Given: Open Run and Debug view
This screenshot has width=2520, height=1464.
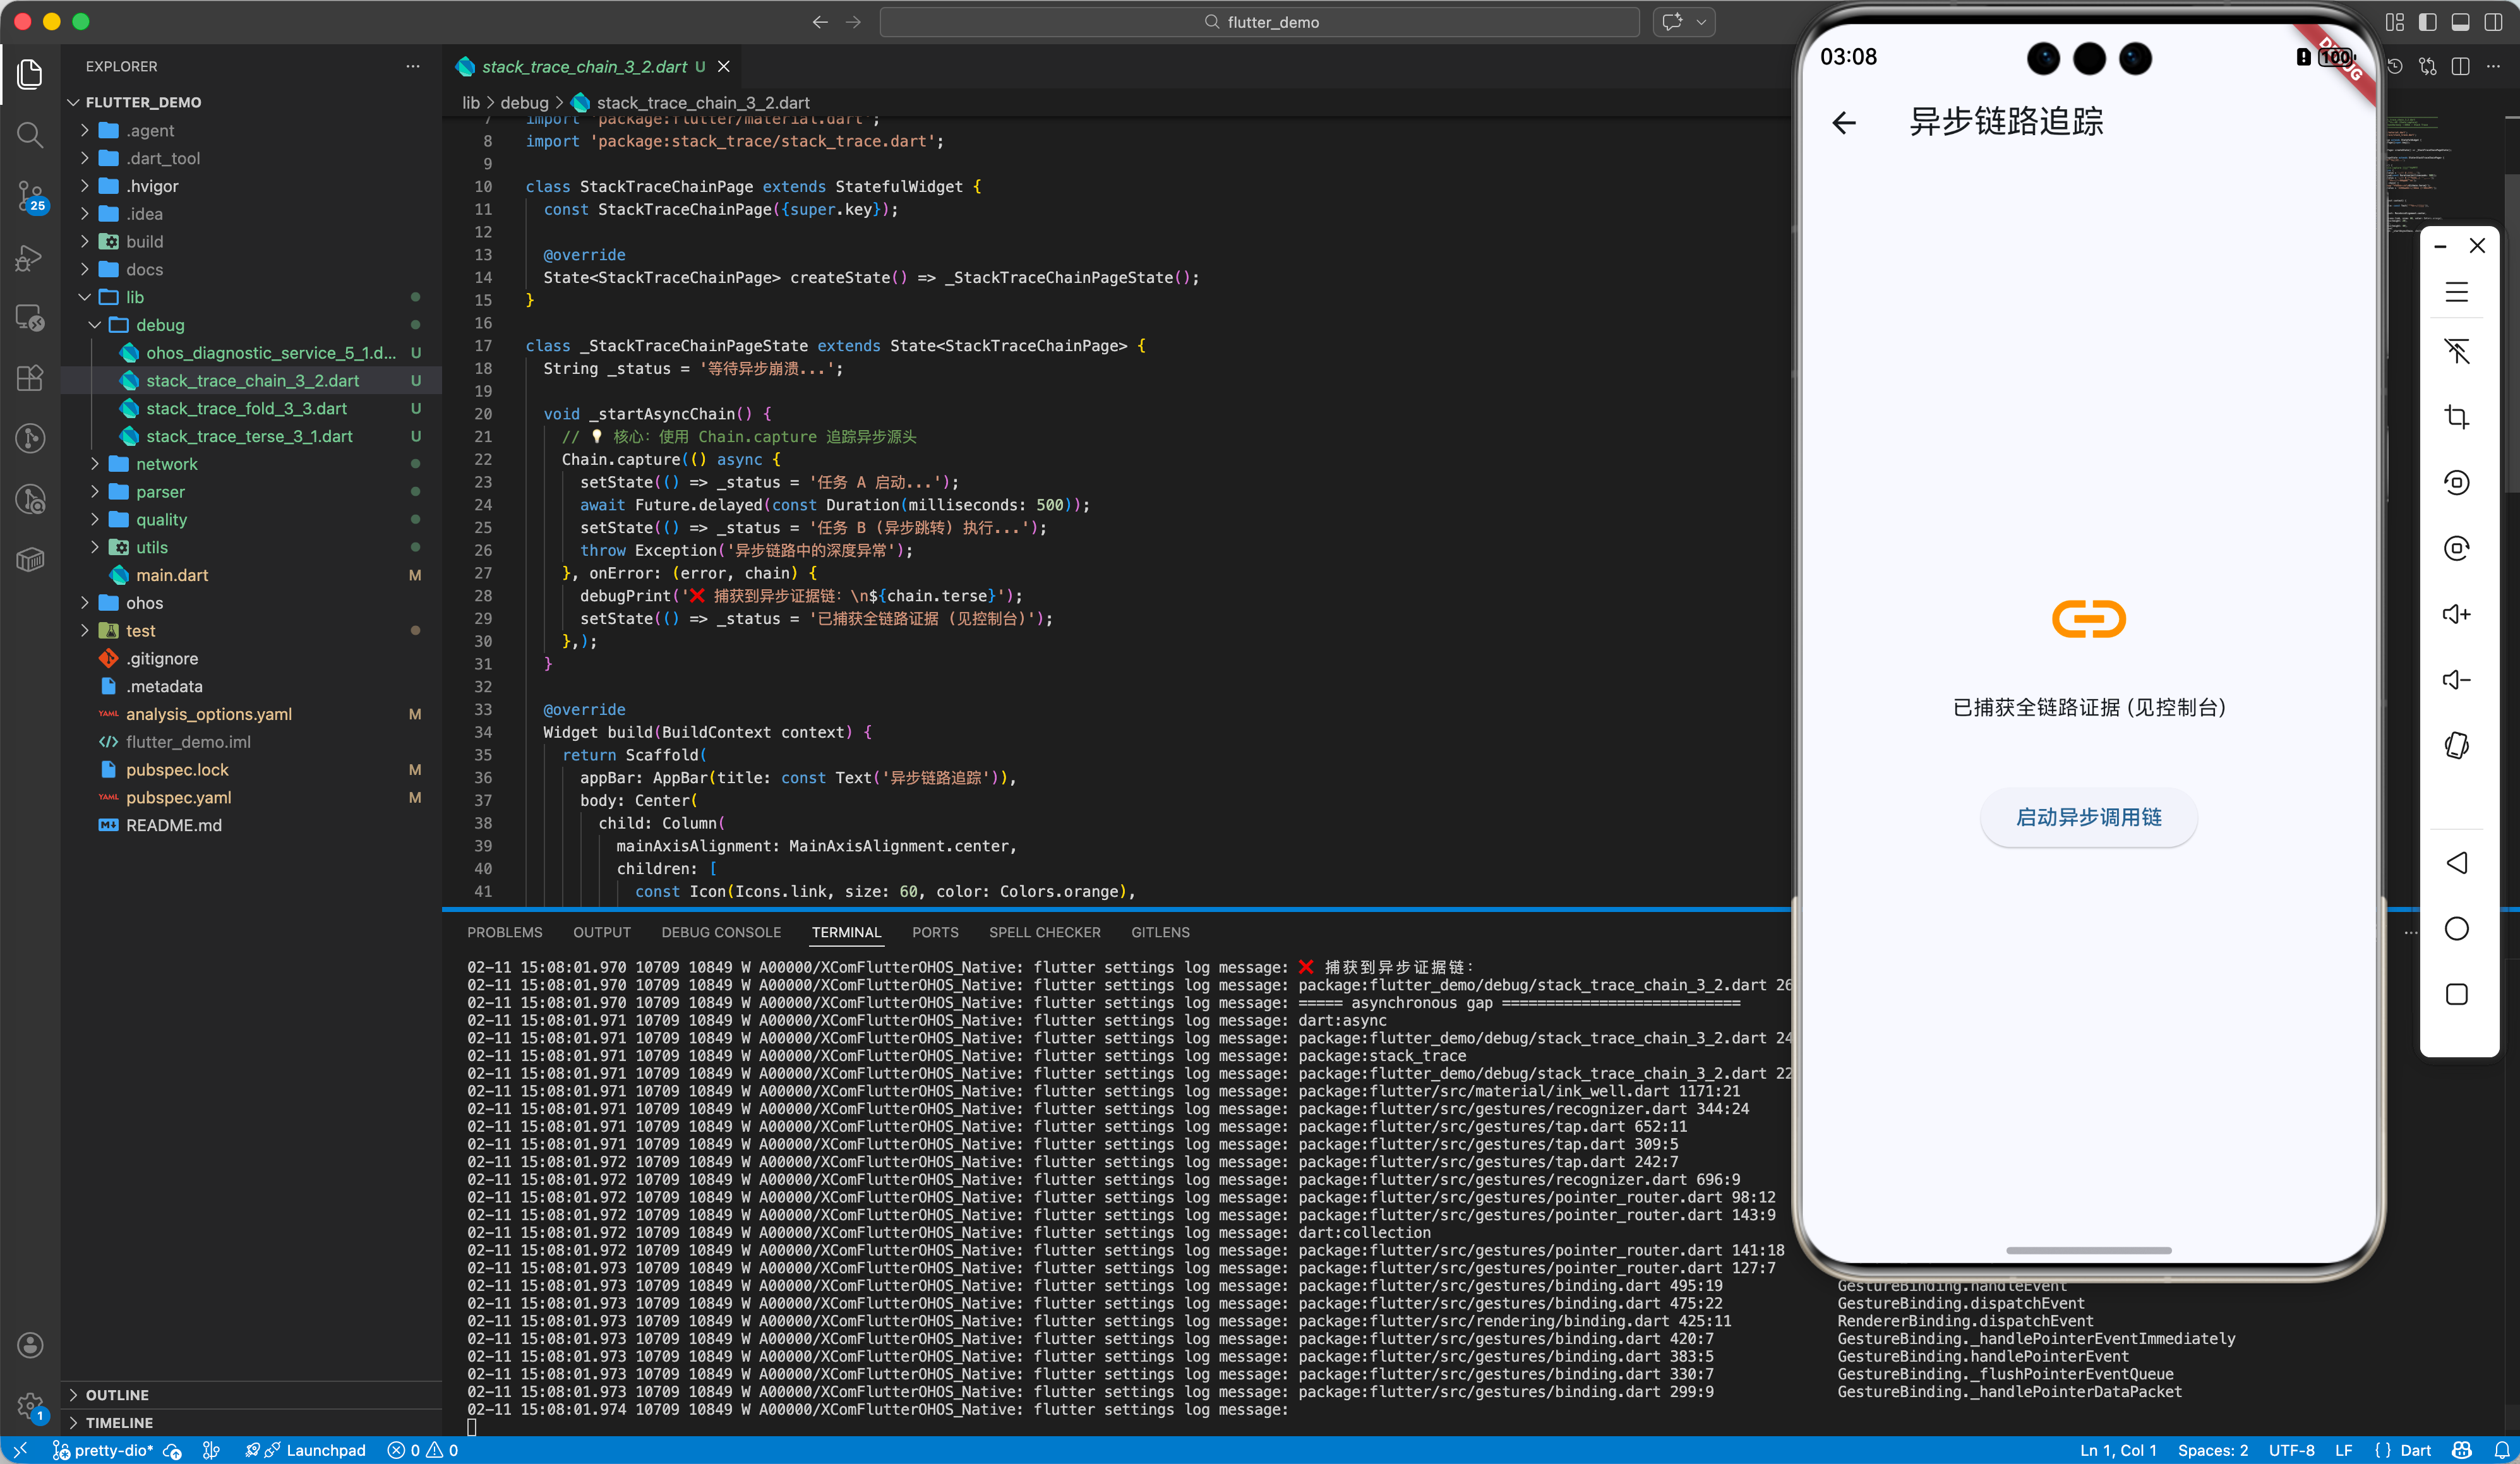Looking at the screenshot, I should 30,258.
